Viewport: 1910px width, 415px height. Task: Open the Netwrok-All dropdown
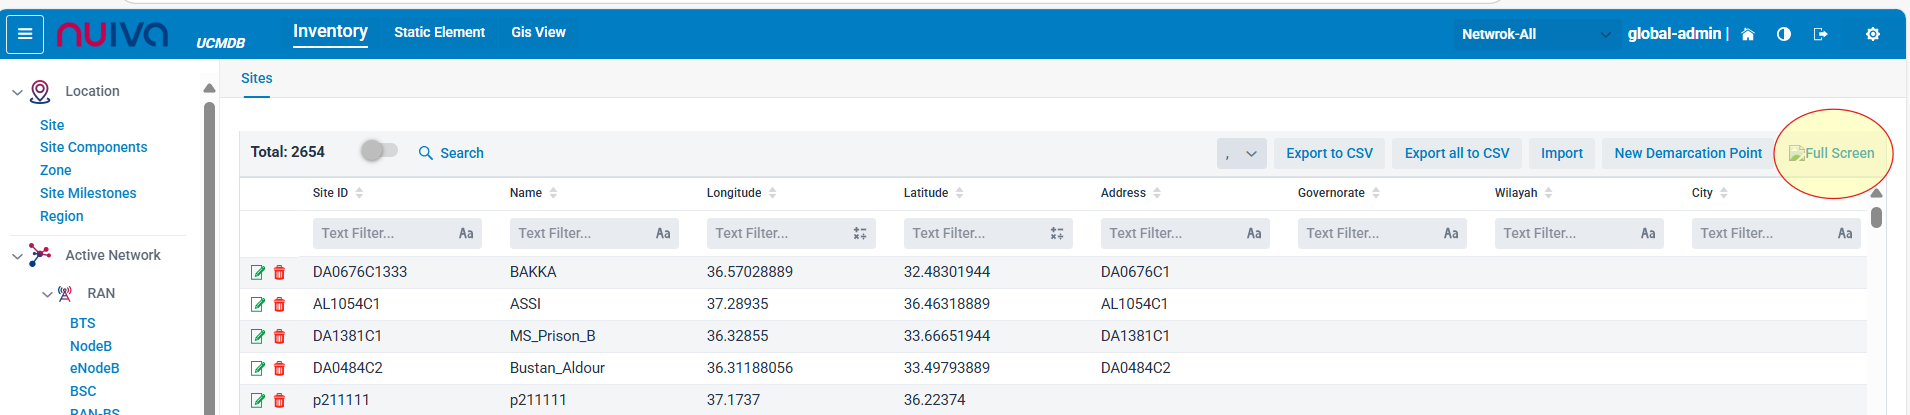click(x=1535, y=34)
